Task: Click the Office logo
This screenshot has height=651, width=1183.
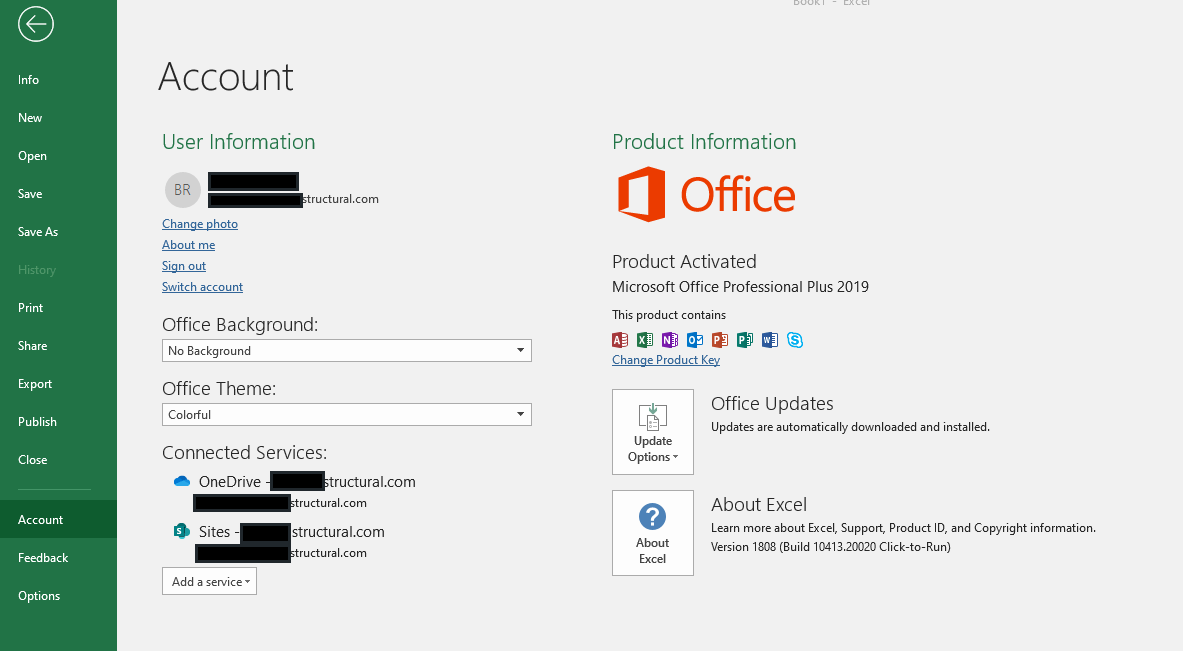Action: click(706, 194)
